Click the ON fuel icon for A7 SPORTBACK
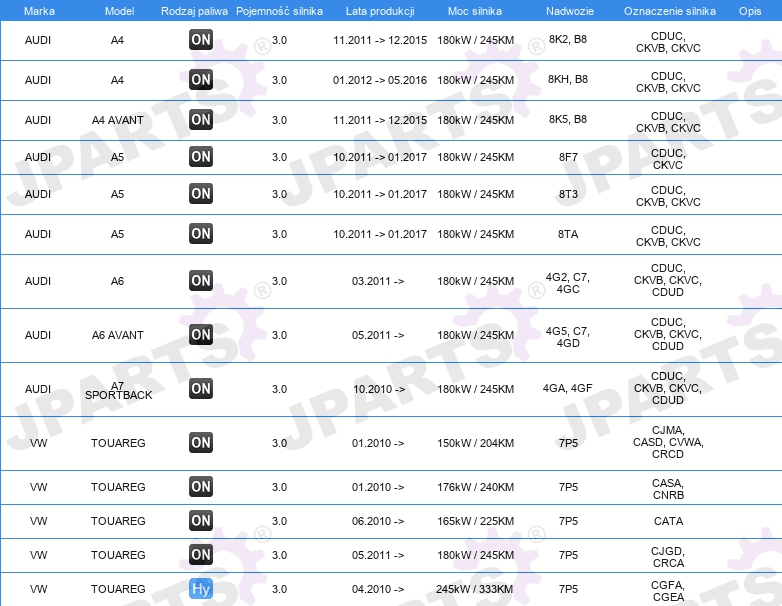Image resolution: width=782 pixels, height=606 pixels. [x=201, y=389]
